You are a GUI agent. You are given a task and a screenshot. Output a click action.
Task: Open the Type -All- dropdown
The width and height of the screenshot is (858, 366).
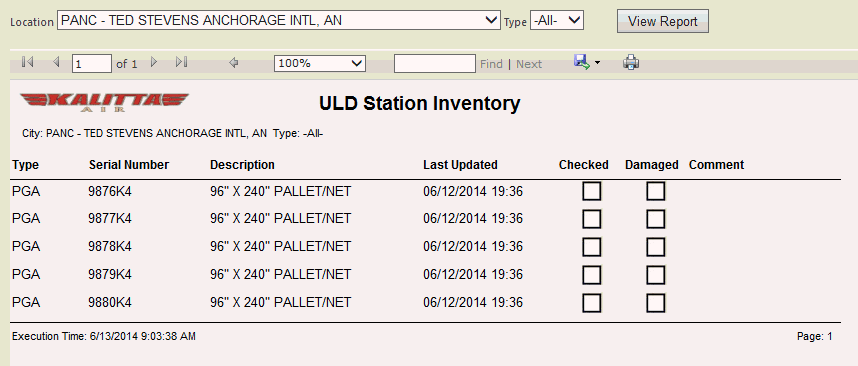pos(557,21)
